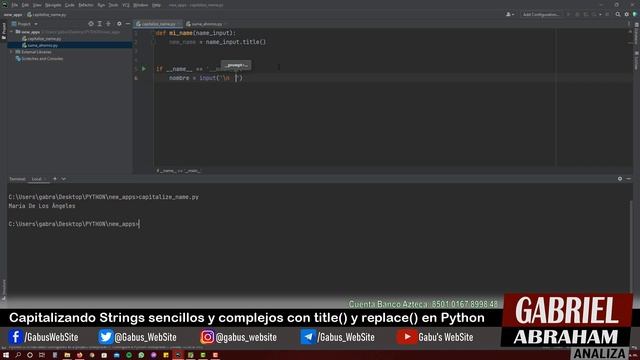Viewport: 640px width, 360px height.
Task: Open the Help menu
Action: (156, 5)
